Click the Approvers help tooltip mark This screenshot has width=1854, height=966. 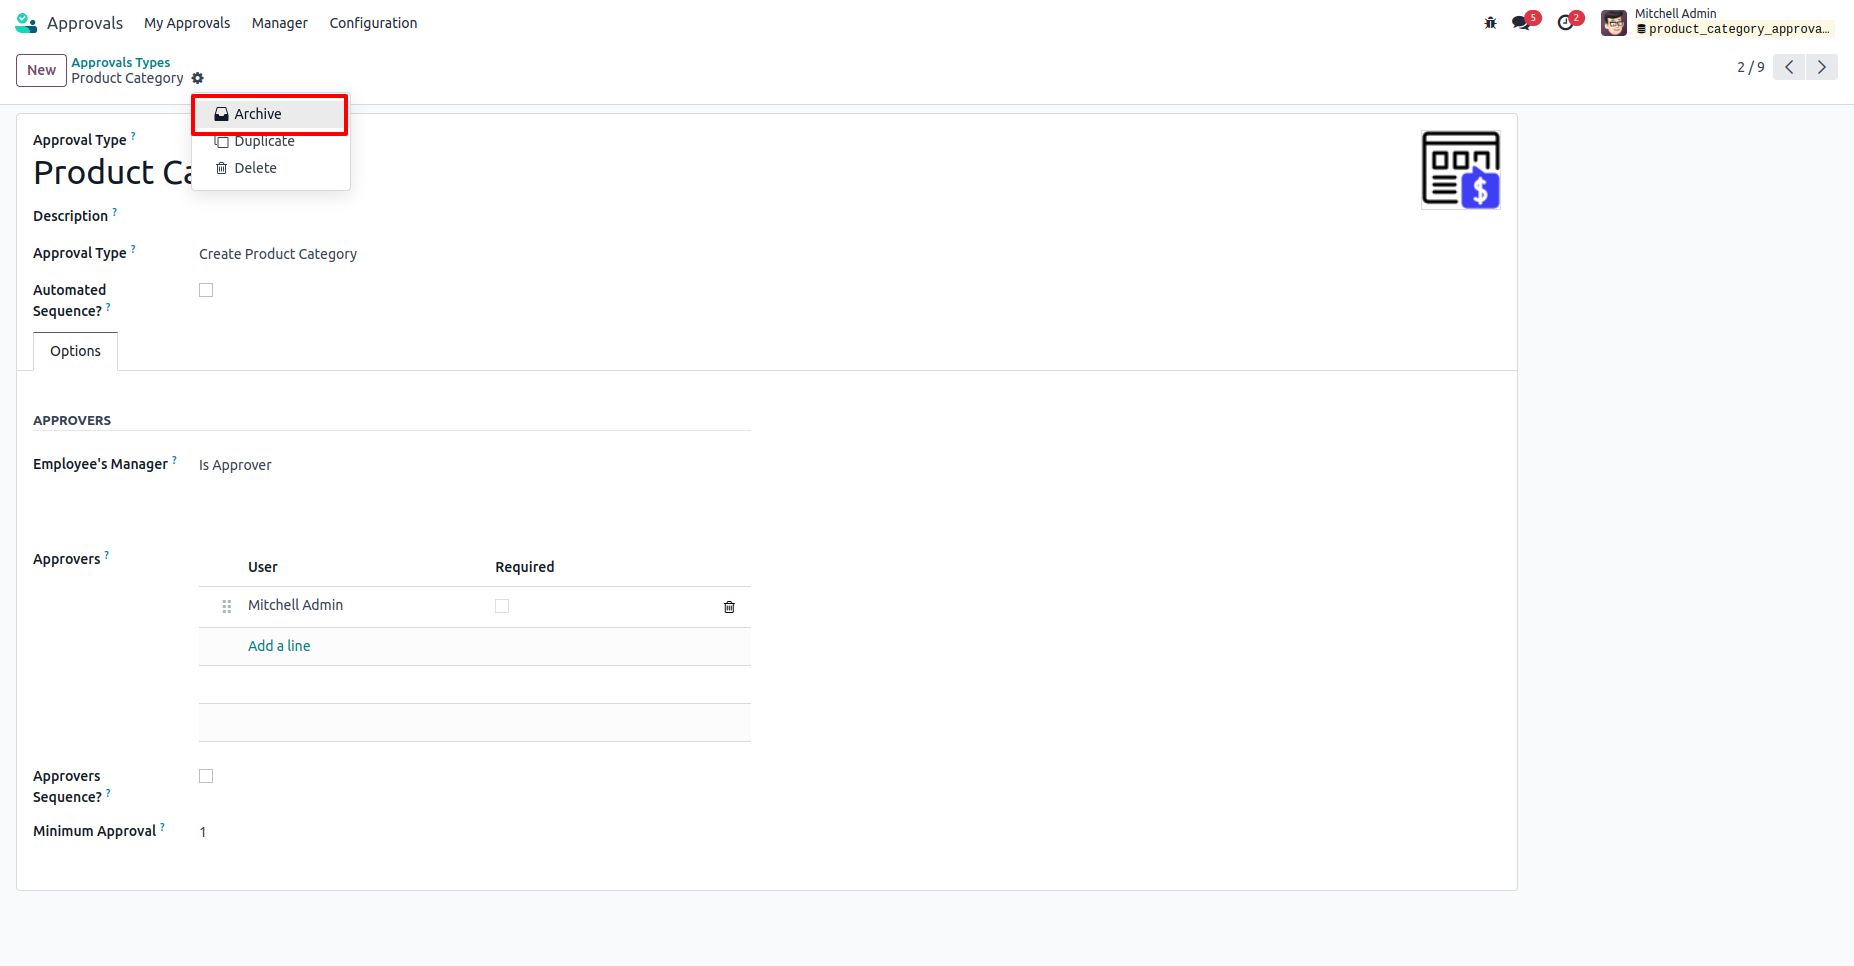pyautogui.click(x=106, y=555)
